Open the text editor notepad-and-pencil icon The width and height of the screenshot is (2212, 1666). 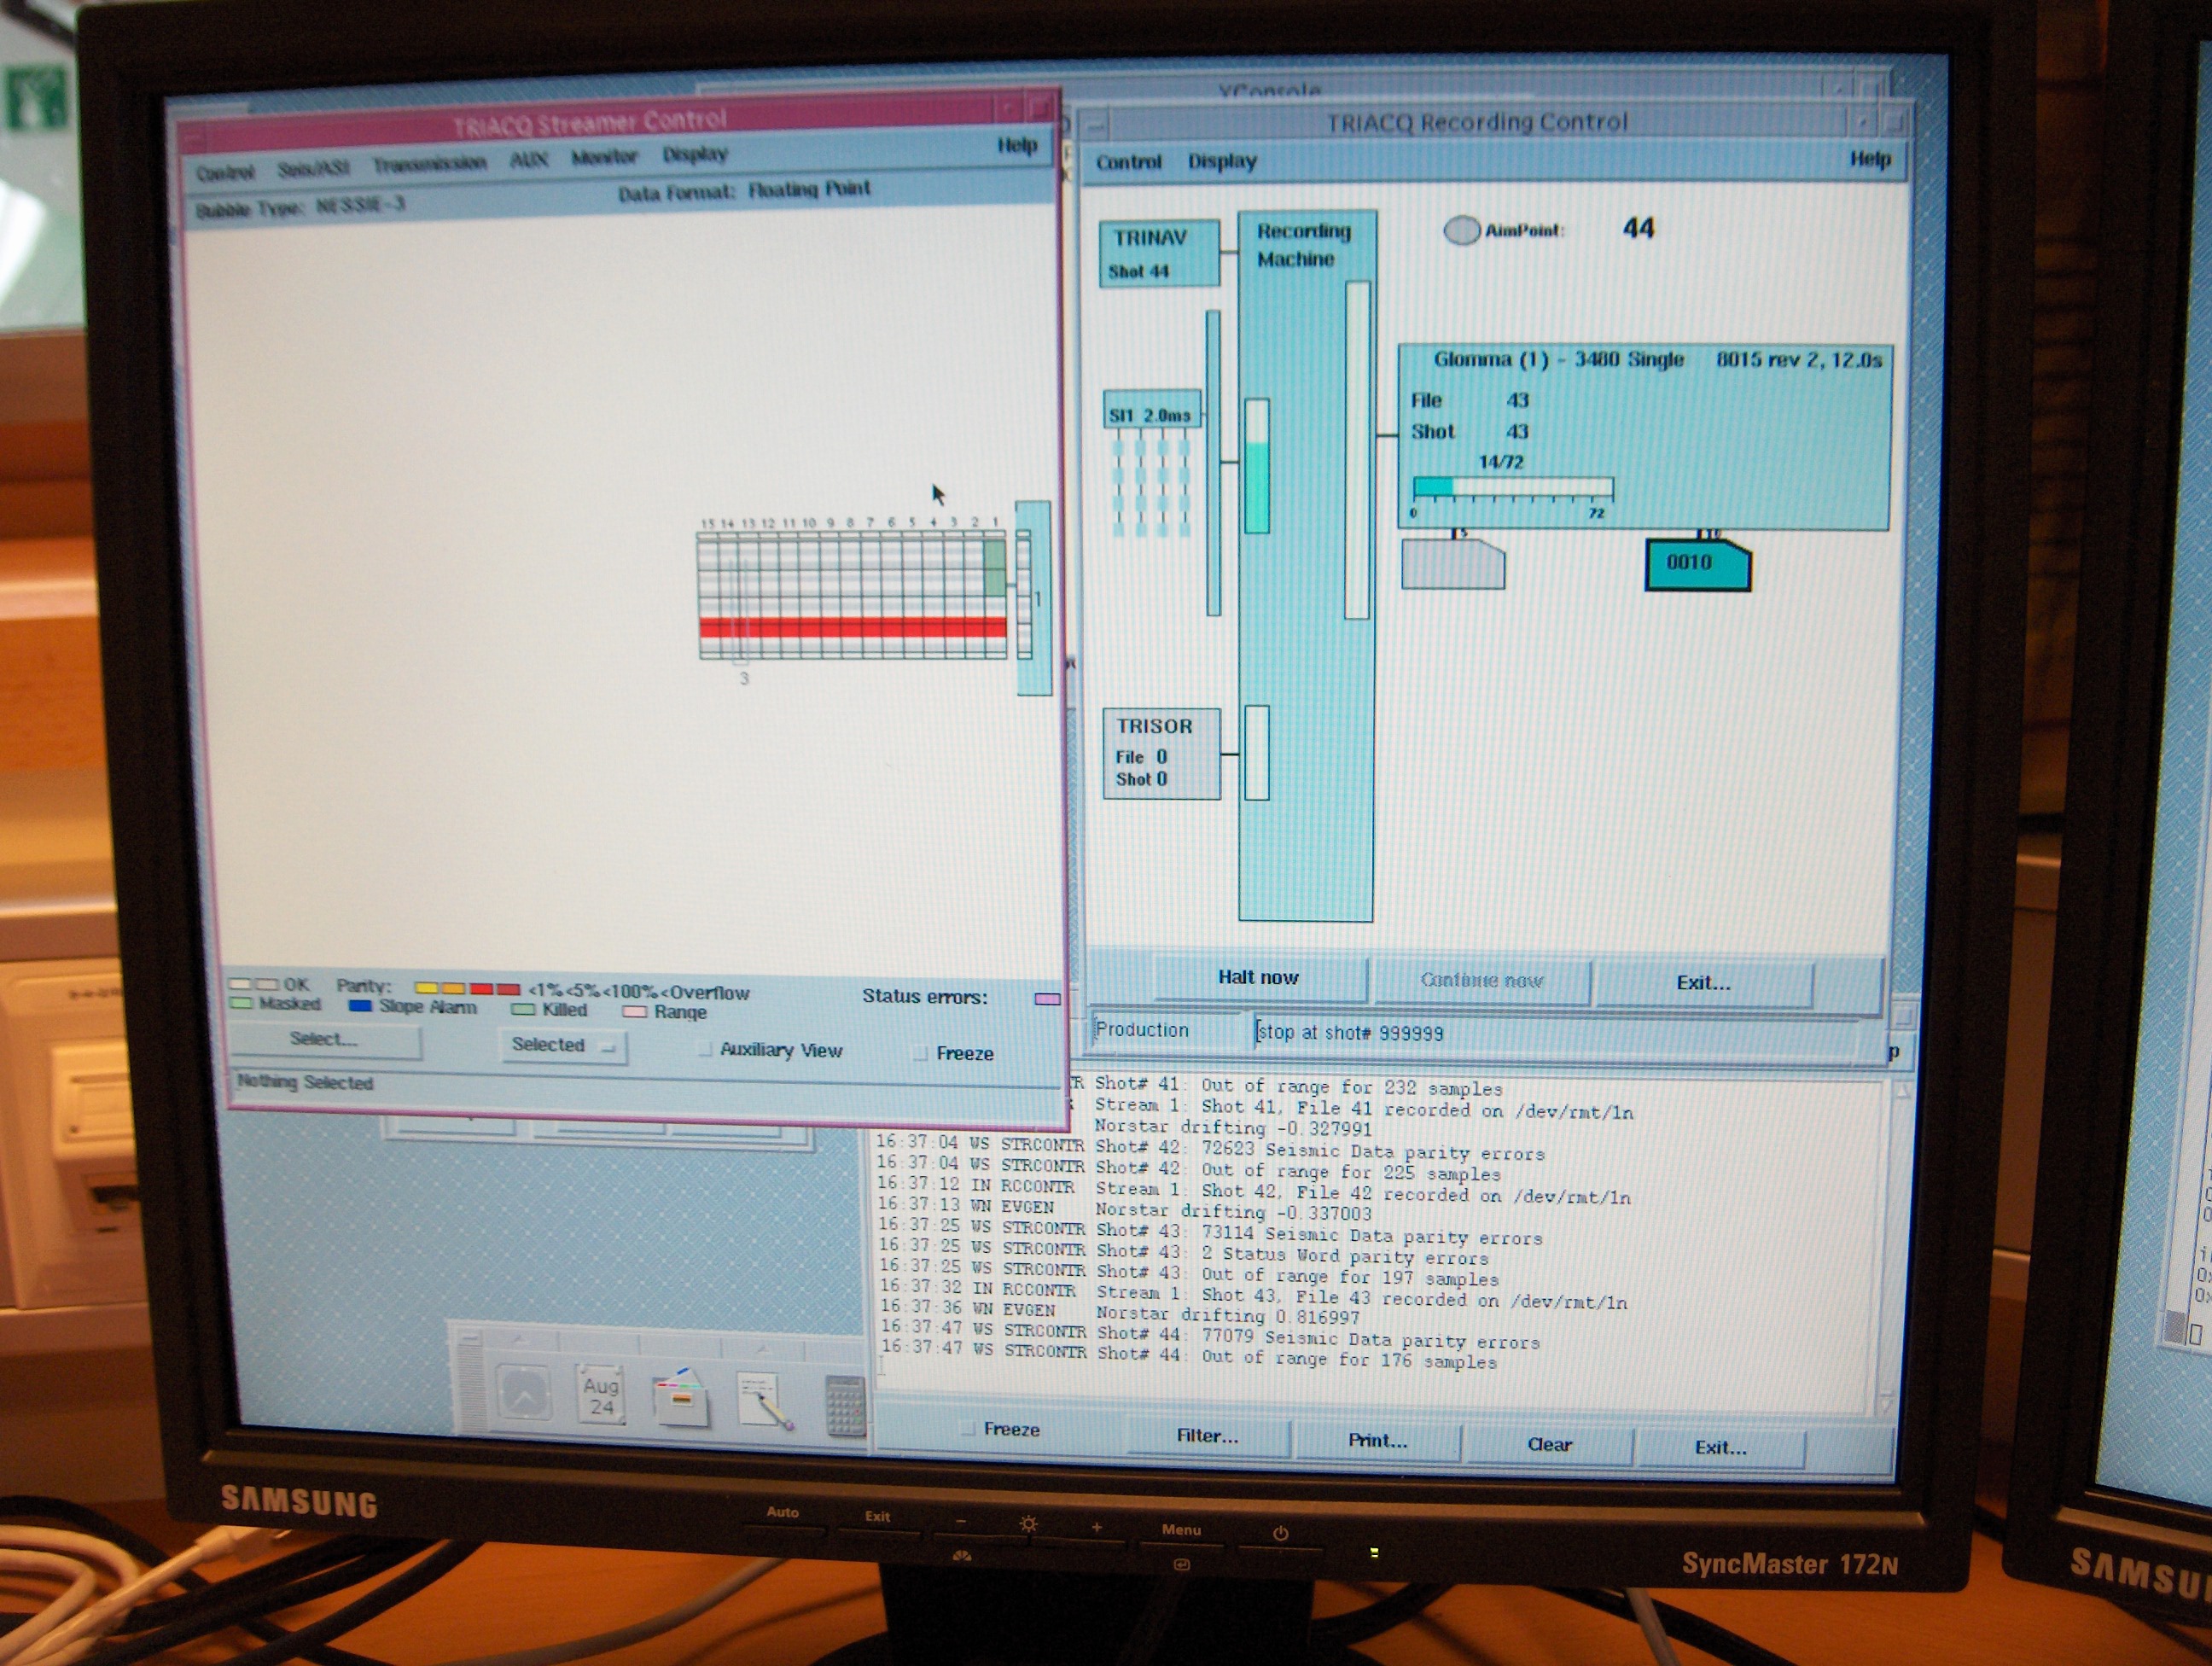[763, 1401]
